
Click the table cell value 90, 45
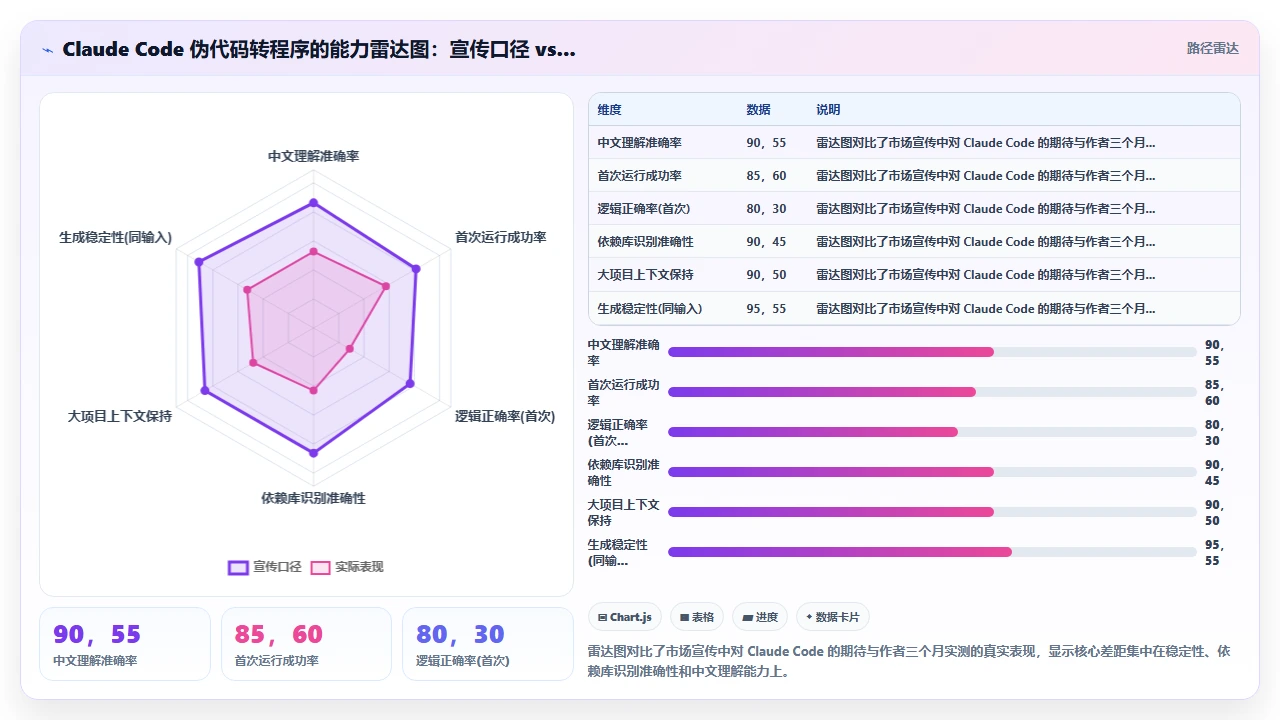tap(766, 242)
